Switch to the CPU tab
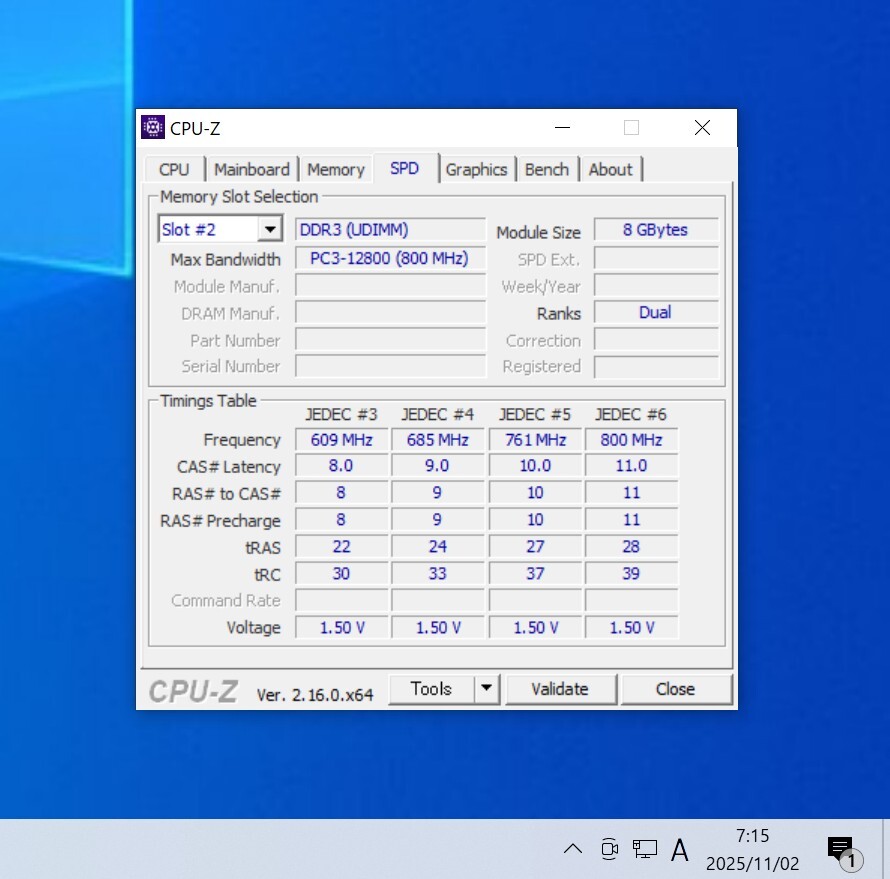Screen dimensions: 890x879 pos(174,169)
